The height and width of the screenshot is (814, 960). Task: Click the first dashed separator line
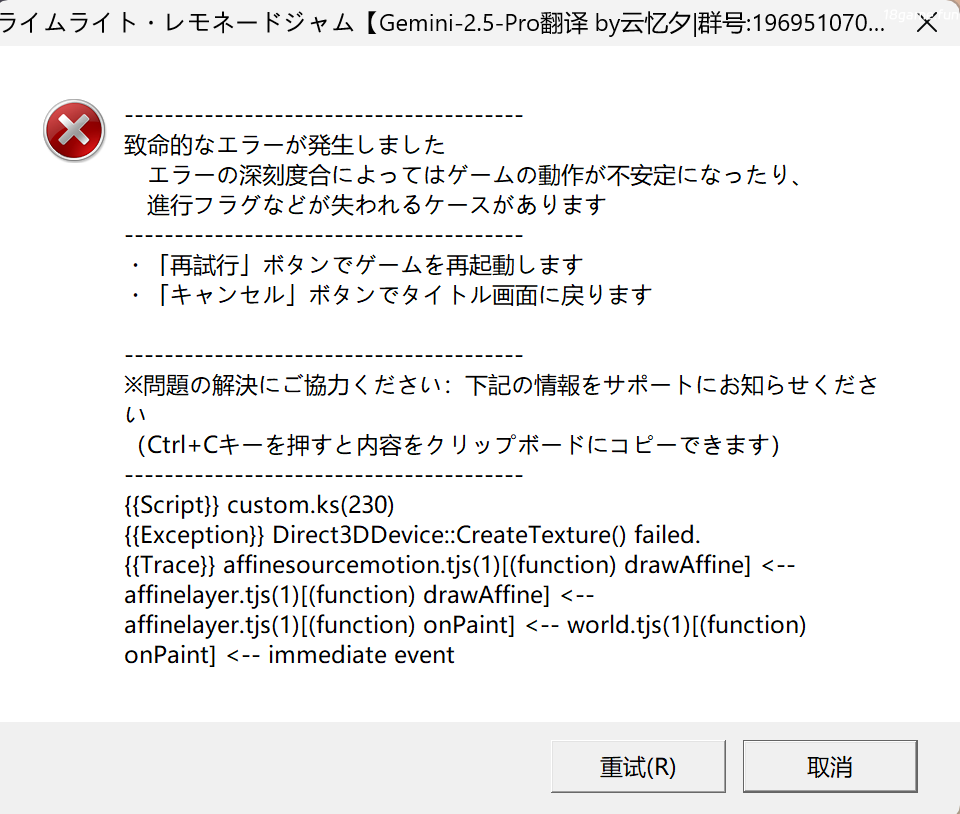point(323,115)
